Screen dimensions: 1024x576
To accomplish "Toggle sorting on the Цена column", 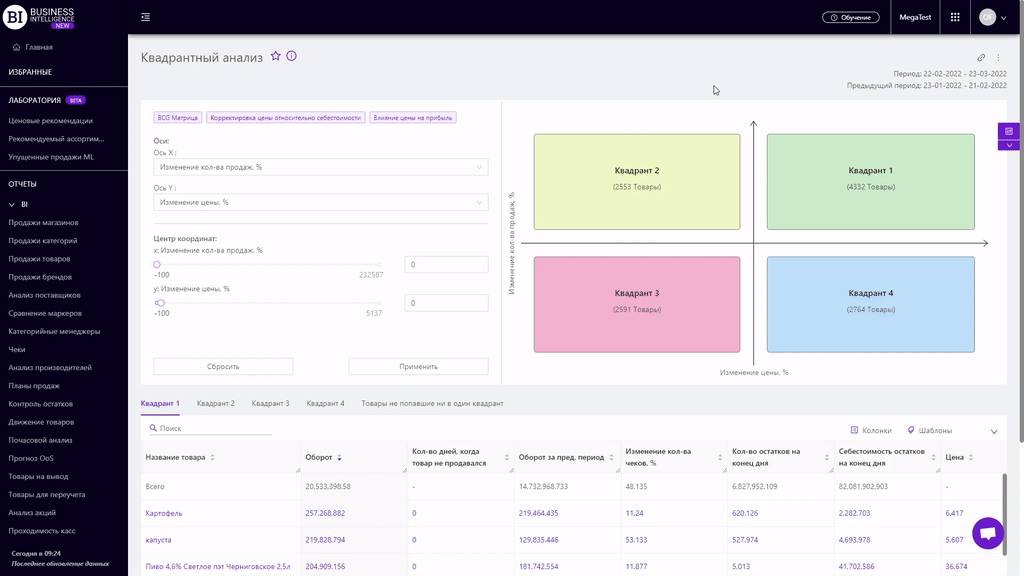I will click(970, 457).
